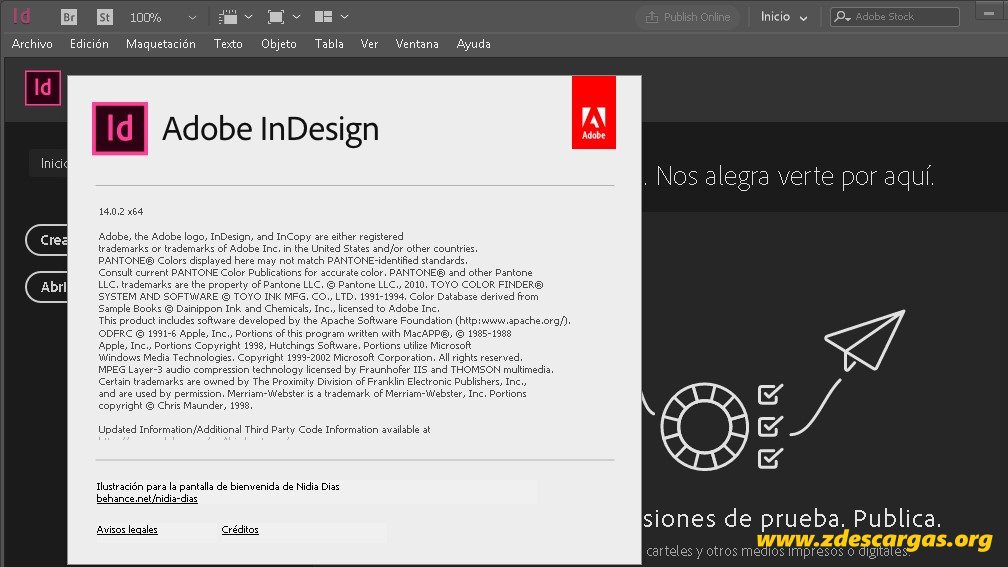The image size is (1008, 567).
Task: Click the View Options icon in the top bar
Action: [x=228, y=17]
